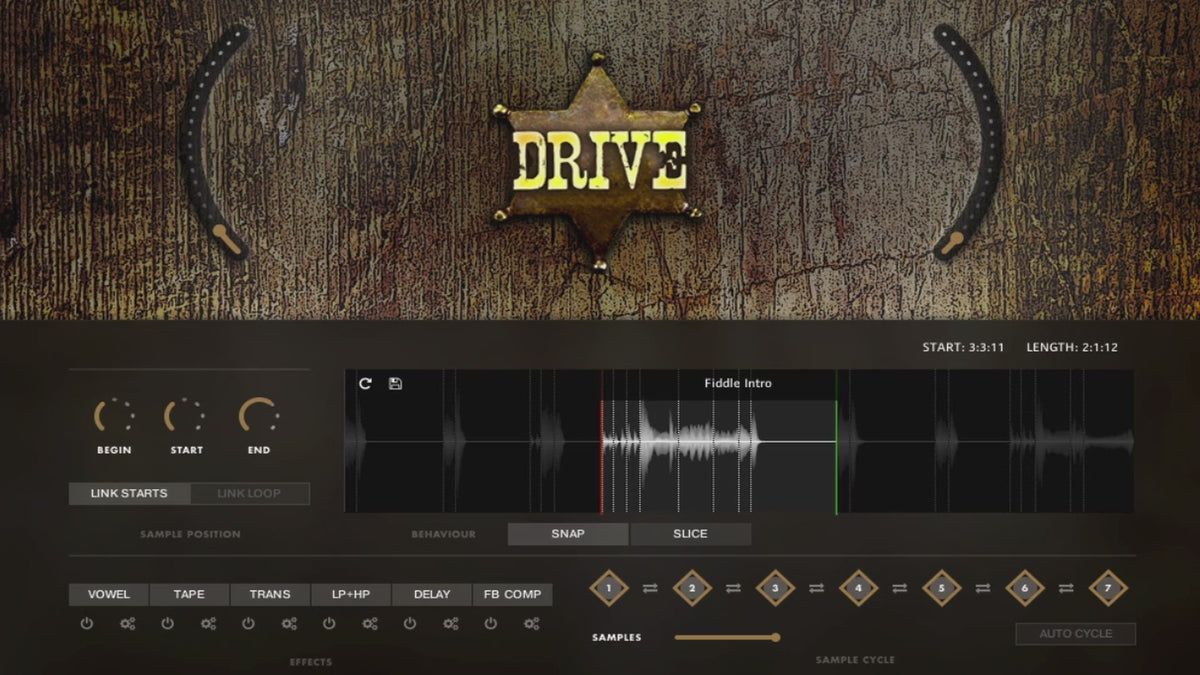Open settings gears for FB COMP effect
Screen dimensions: 1200x675
tap(531, 624)
